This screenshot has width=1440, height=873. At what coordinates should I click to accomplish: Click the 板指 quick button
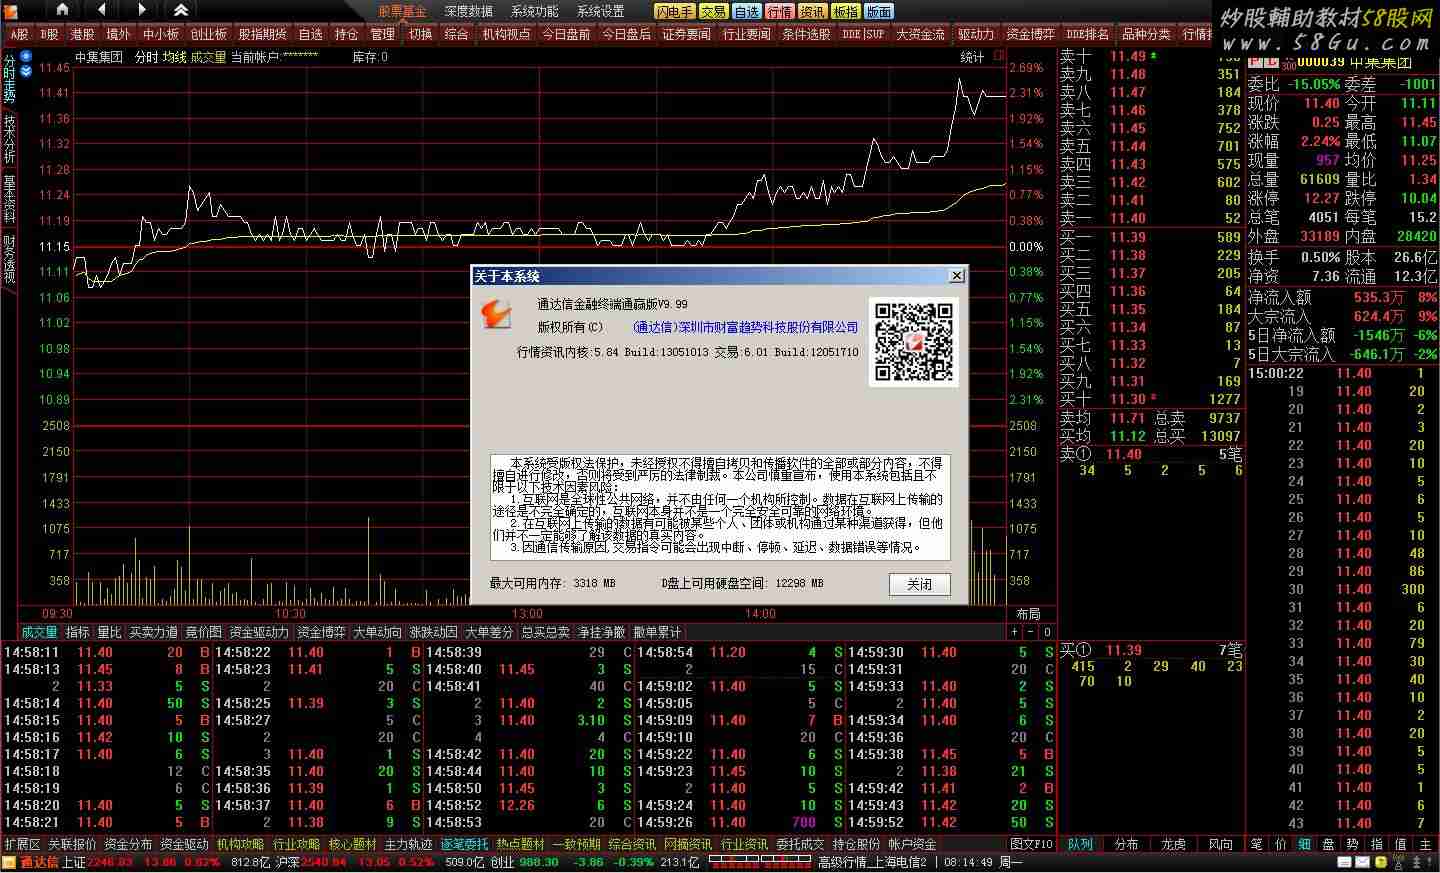point(845,11)
